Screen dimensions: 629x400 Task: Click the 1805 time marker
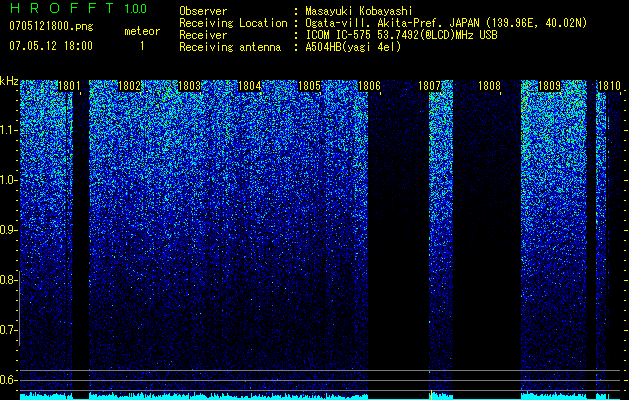coord(309,86)
